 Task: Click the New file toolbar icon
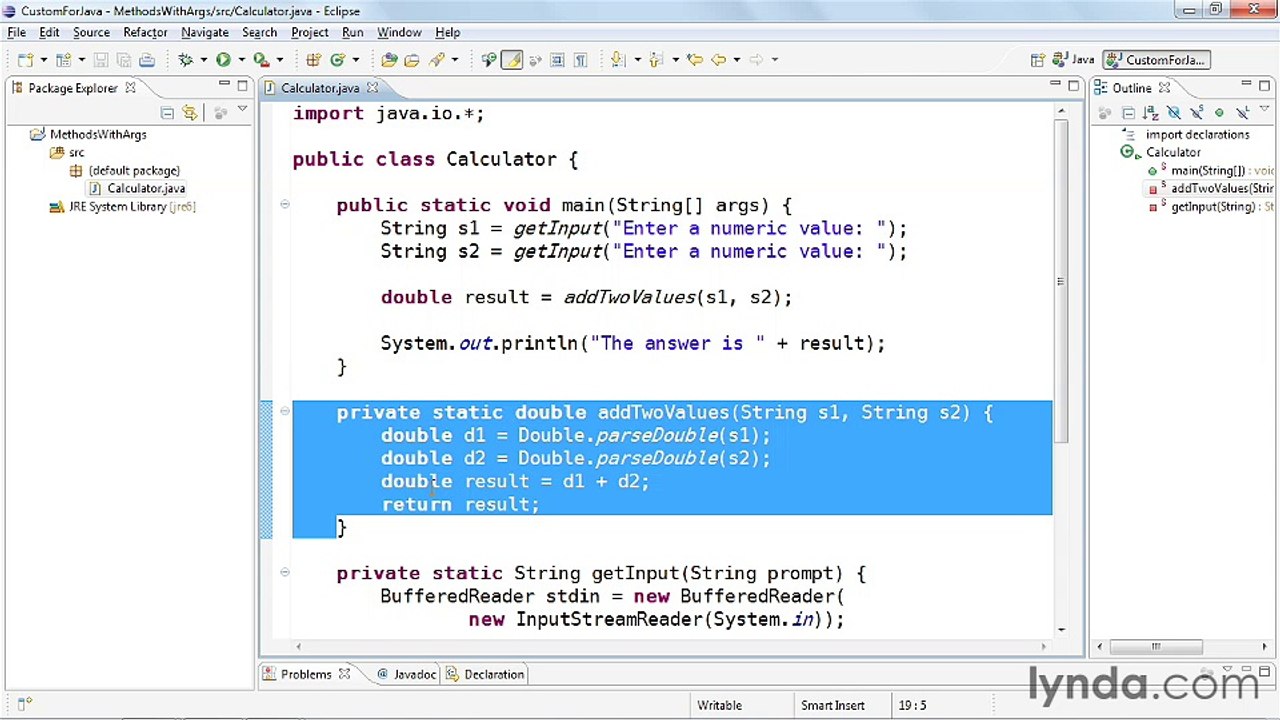coord(24,60)
